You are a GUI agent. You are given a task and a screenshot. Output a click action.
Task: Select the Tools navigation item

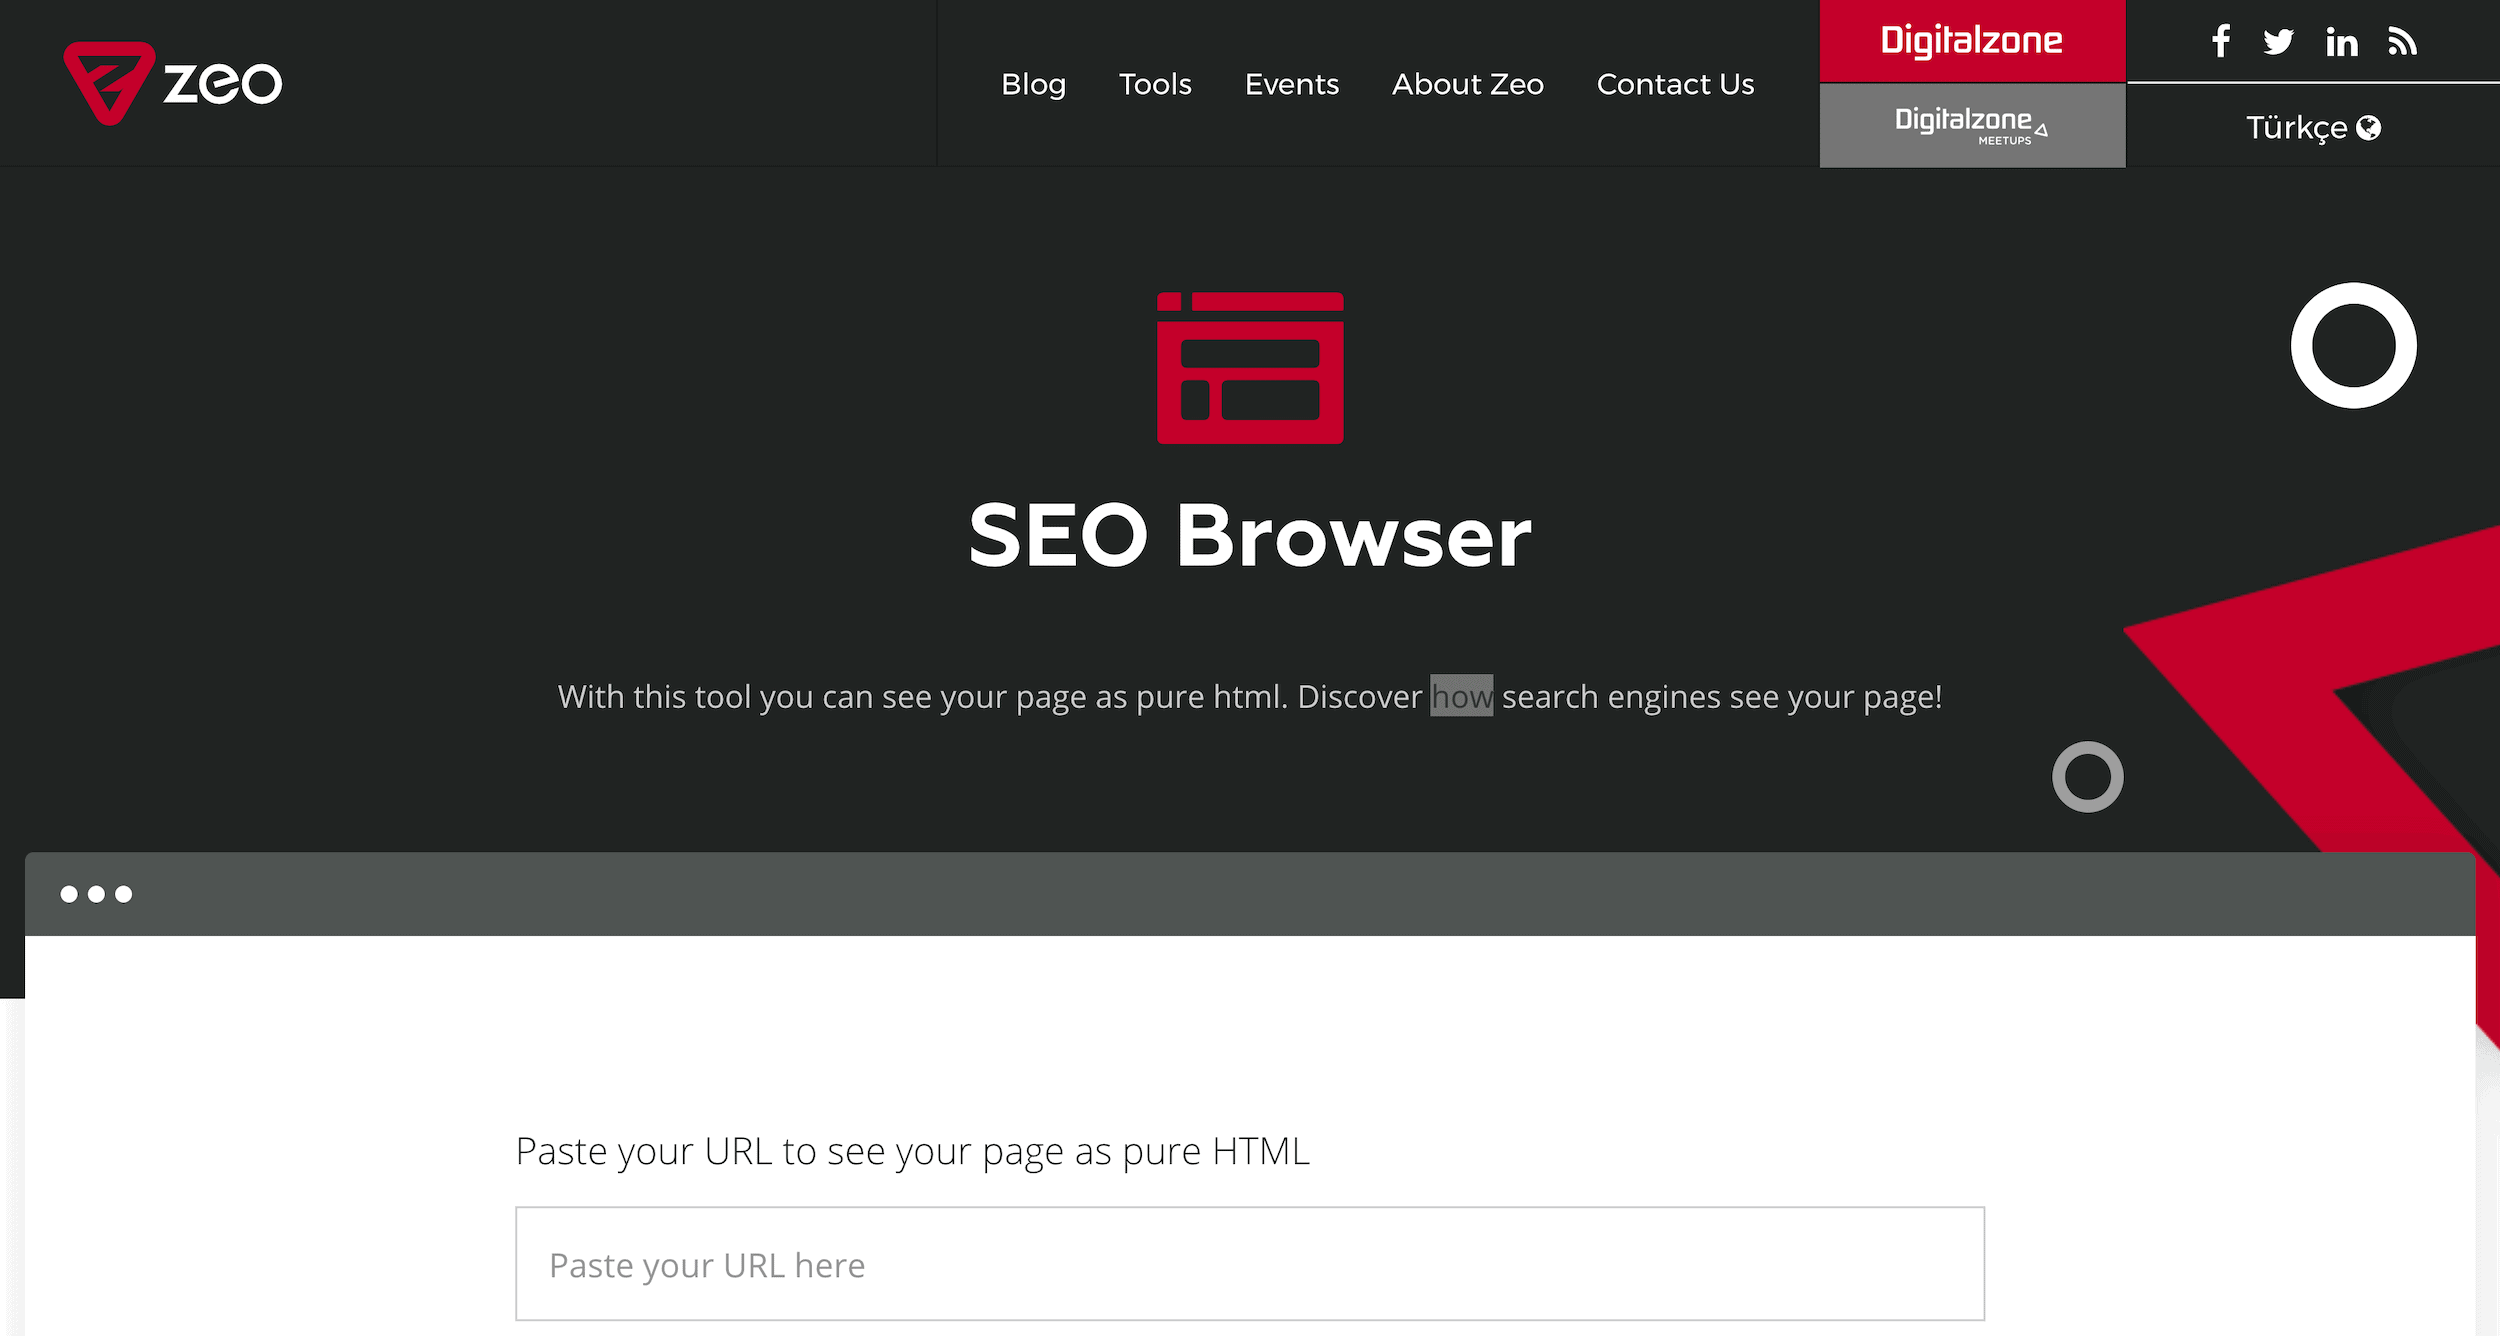pyautogui.click(x=1152, y=83)
